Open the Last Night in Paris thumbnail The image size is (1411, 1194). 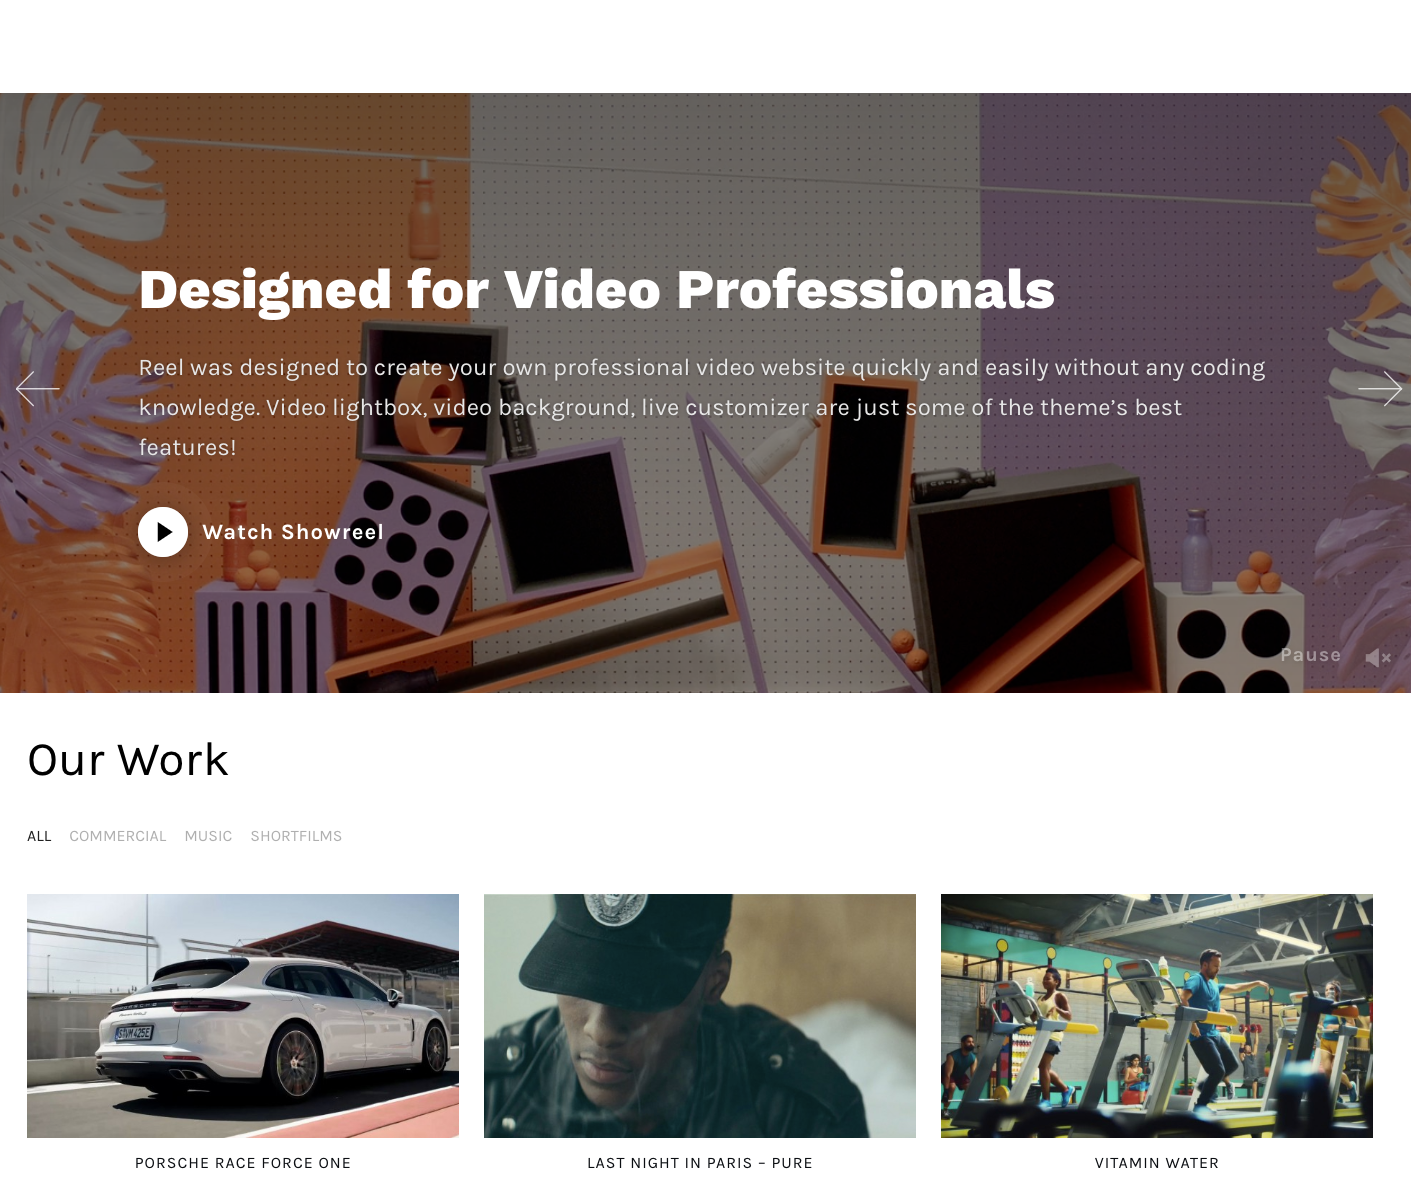pyautogui.click(x=700, y=1016)
